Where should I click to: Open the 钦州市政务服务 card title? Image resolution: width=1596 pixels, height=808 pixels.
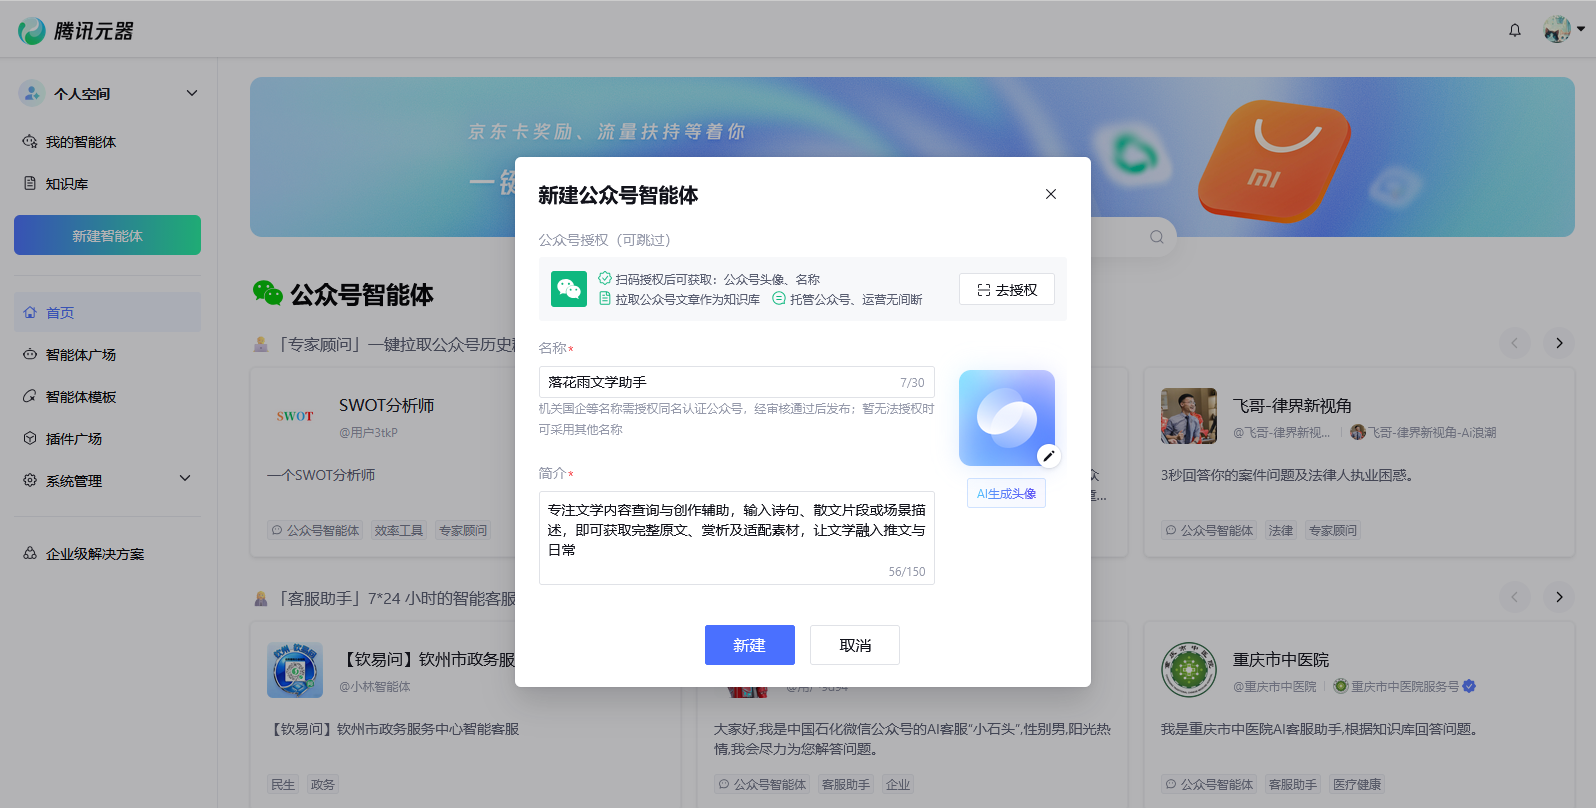[428, 659]
